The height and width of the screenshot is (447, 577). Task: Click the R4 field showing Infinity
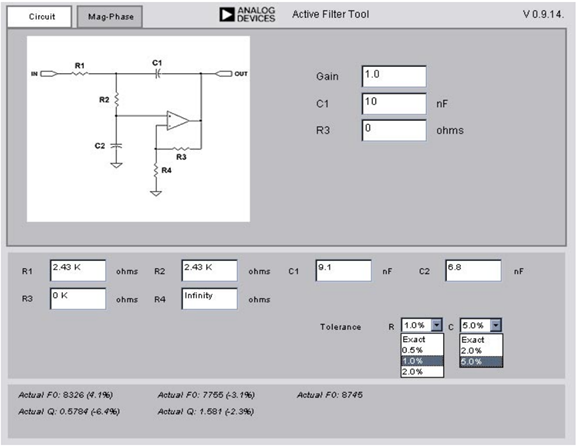coord(209,299)
